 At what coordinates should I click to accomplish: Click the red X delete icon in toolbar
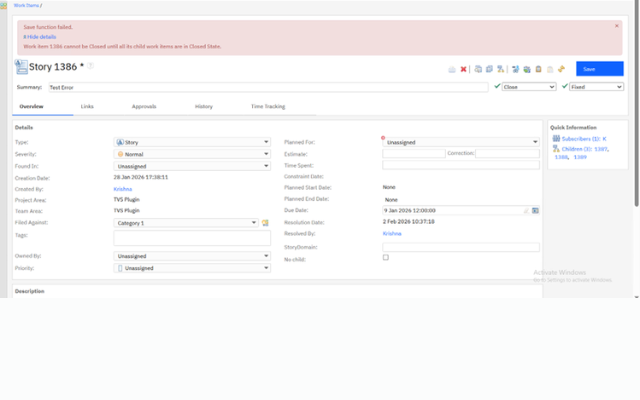(463, 69)
